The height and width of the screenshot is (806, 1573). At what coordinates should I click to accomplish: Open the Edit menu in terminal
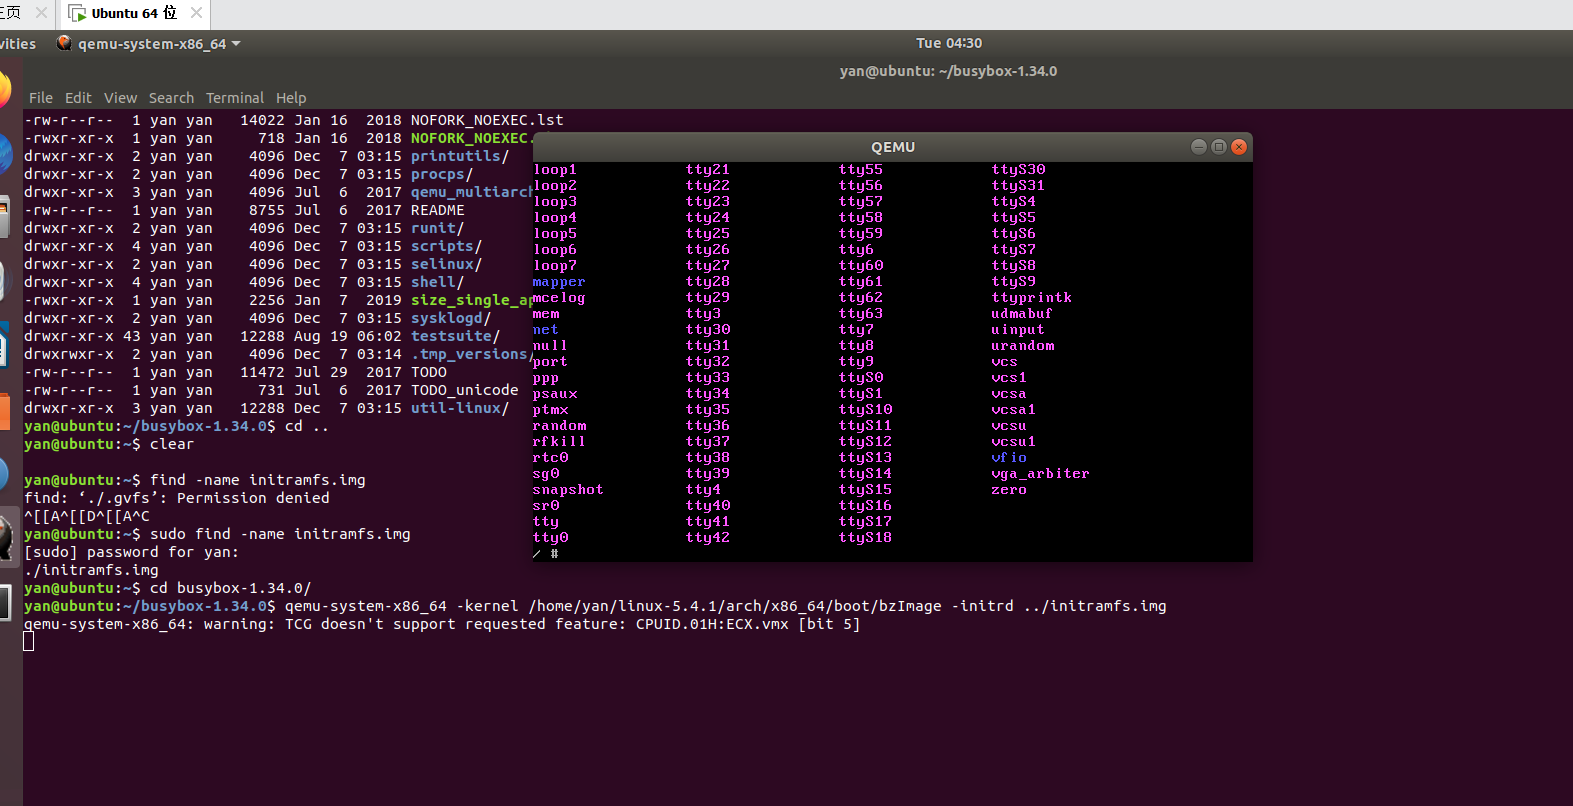(78, 98)
